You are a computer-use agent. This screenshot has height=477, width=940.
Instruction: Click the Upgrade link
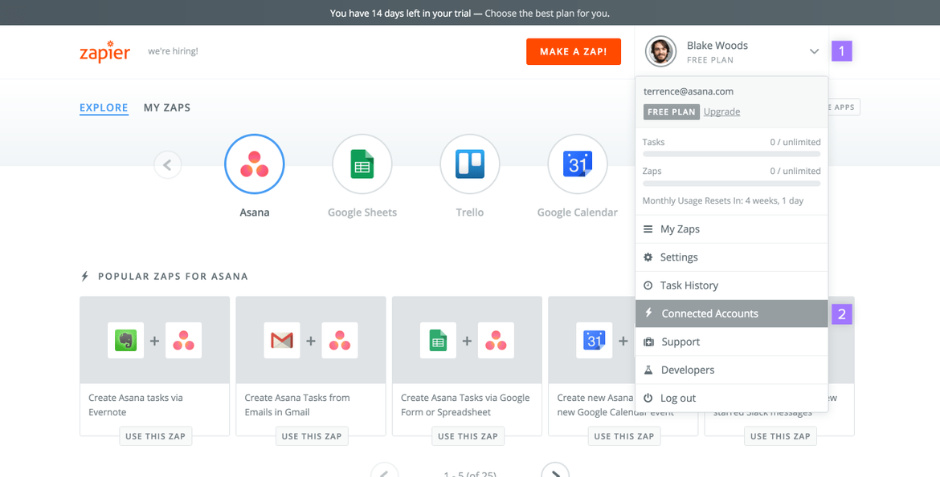tap(722, 111)
